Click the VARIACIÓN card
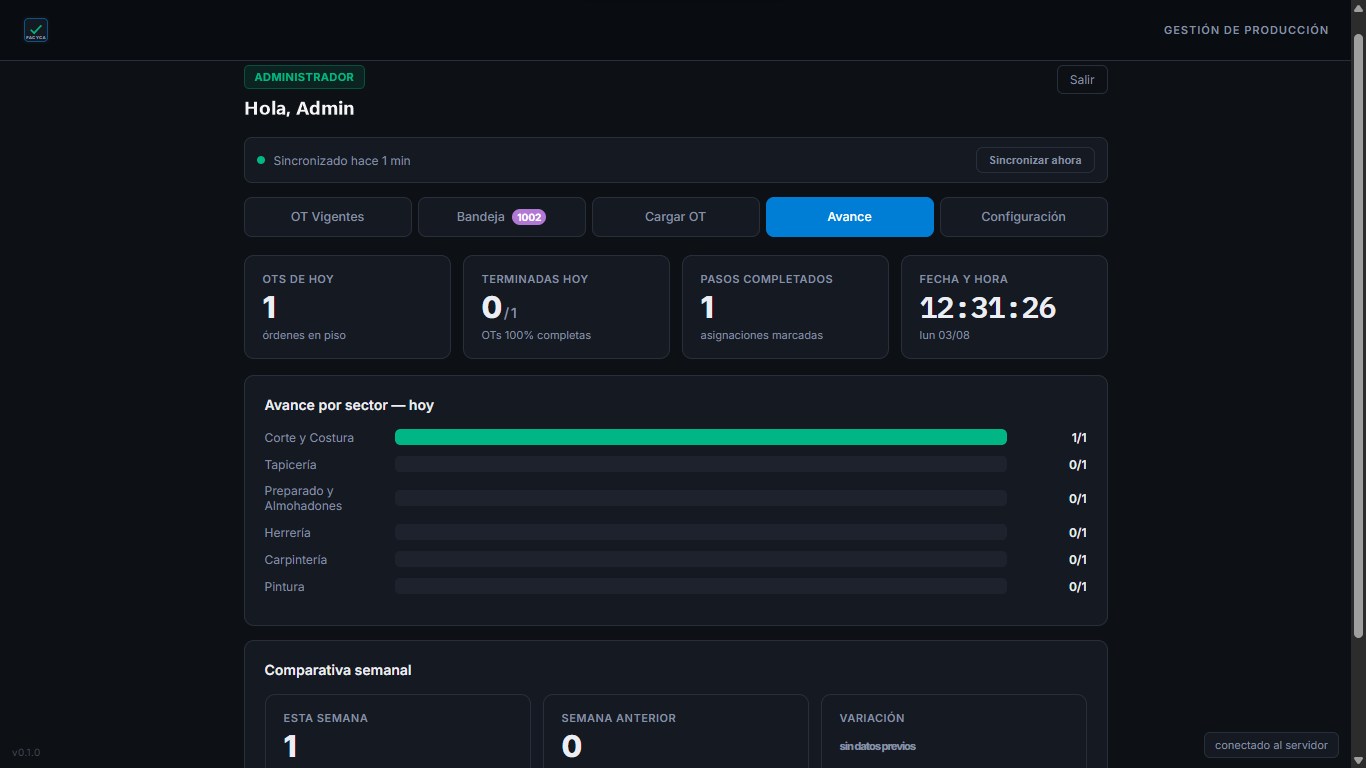This screenshot has width=1366, height=768. (x=954, y=731)
